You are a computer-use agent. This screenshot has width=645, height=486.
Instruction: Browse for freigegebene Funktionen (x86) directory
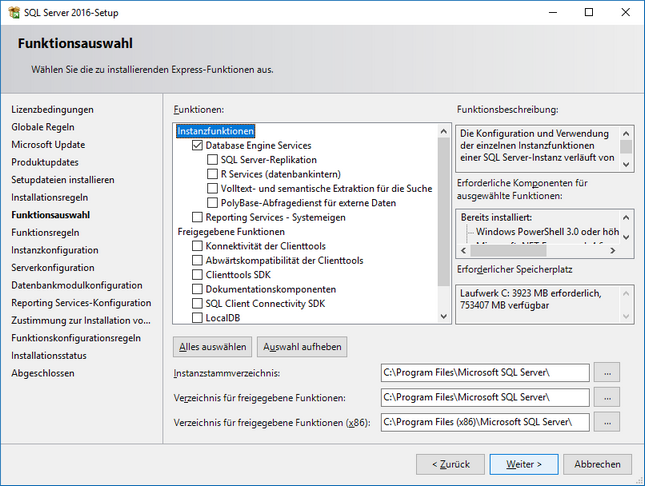point(607,422)
